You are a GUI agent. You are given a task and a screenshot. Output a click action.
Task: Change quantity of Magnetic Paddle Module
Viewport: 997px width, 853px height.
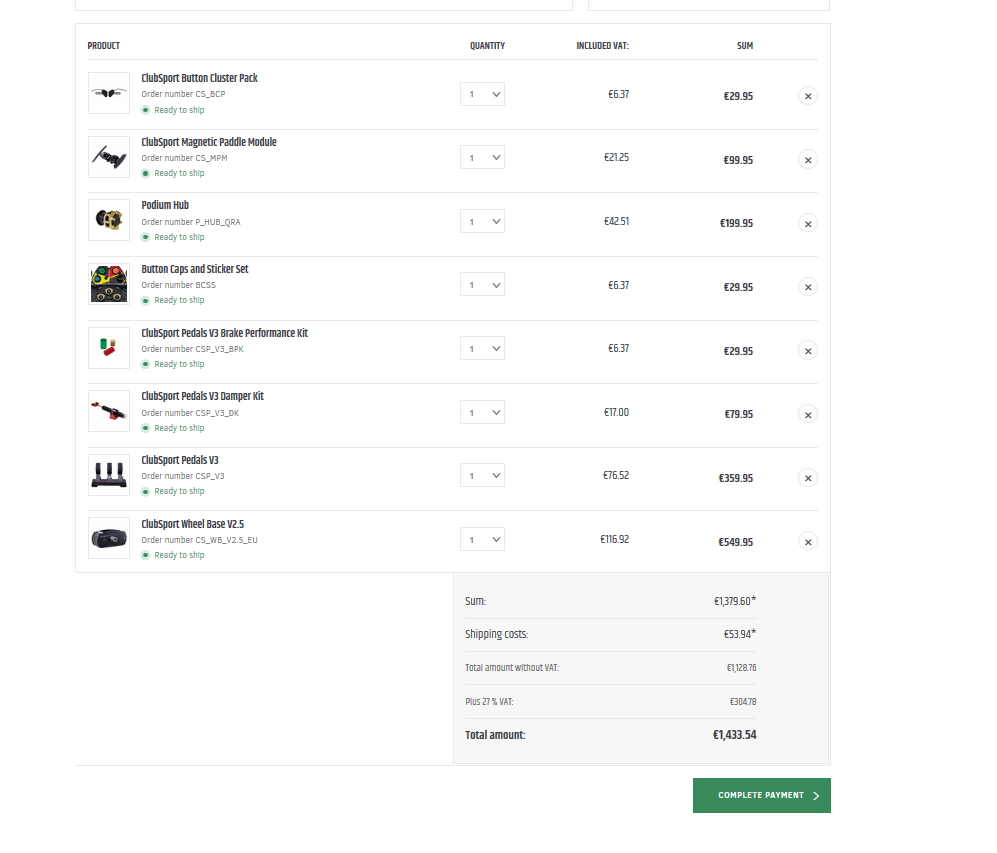483,158
